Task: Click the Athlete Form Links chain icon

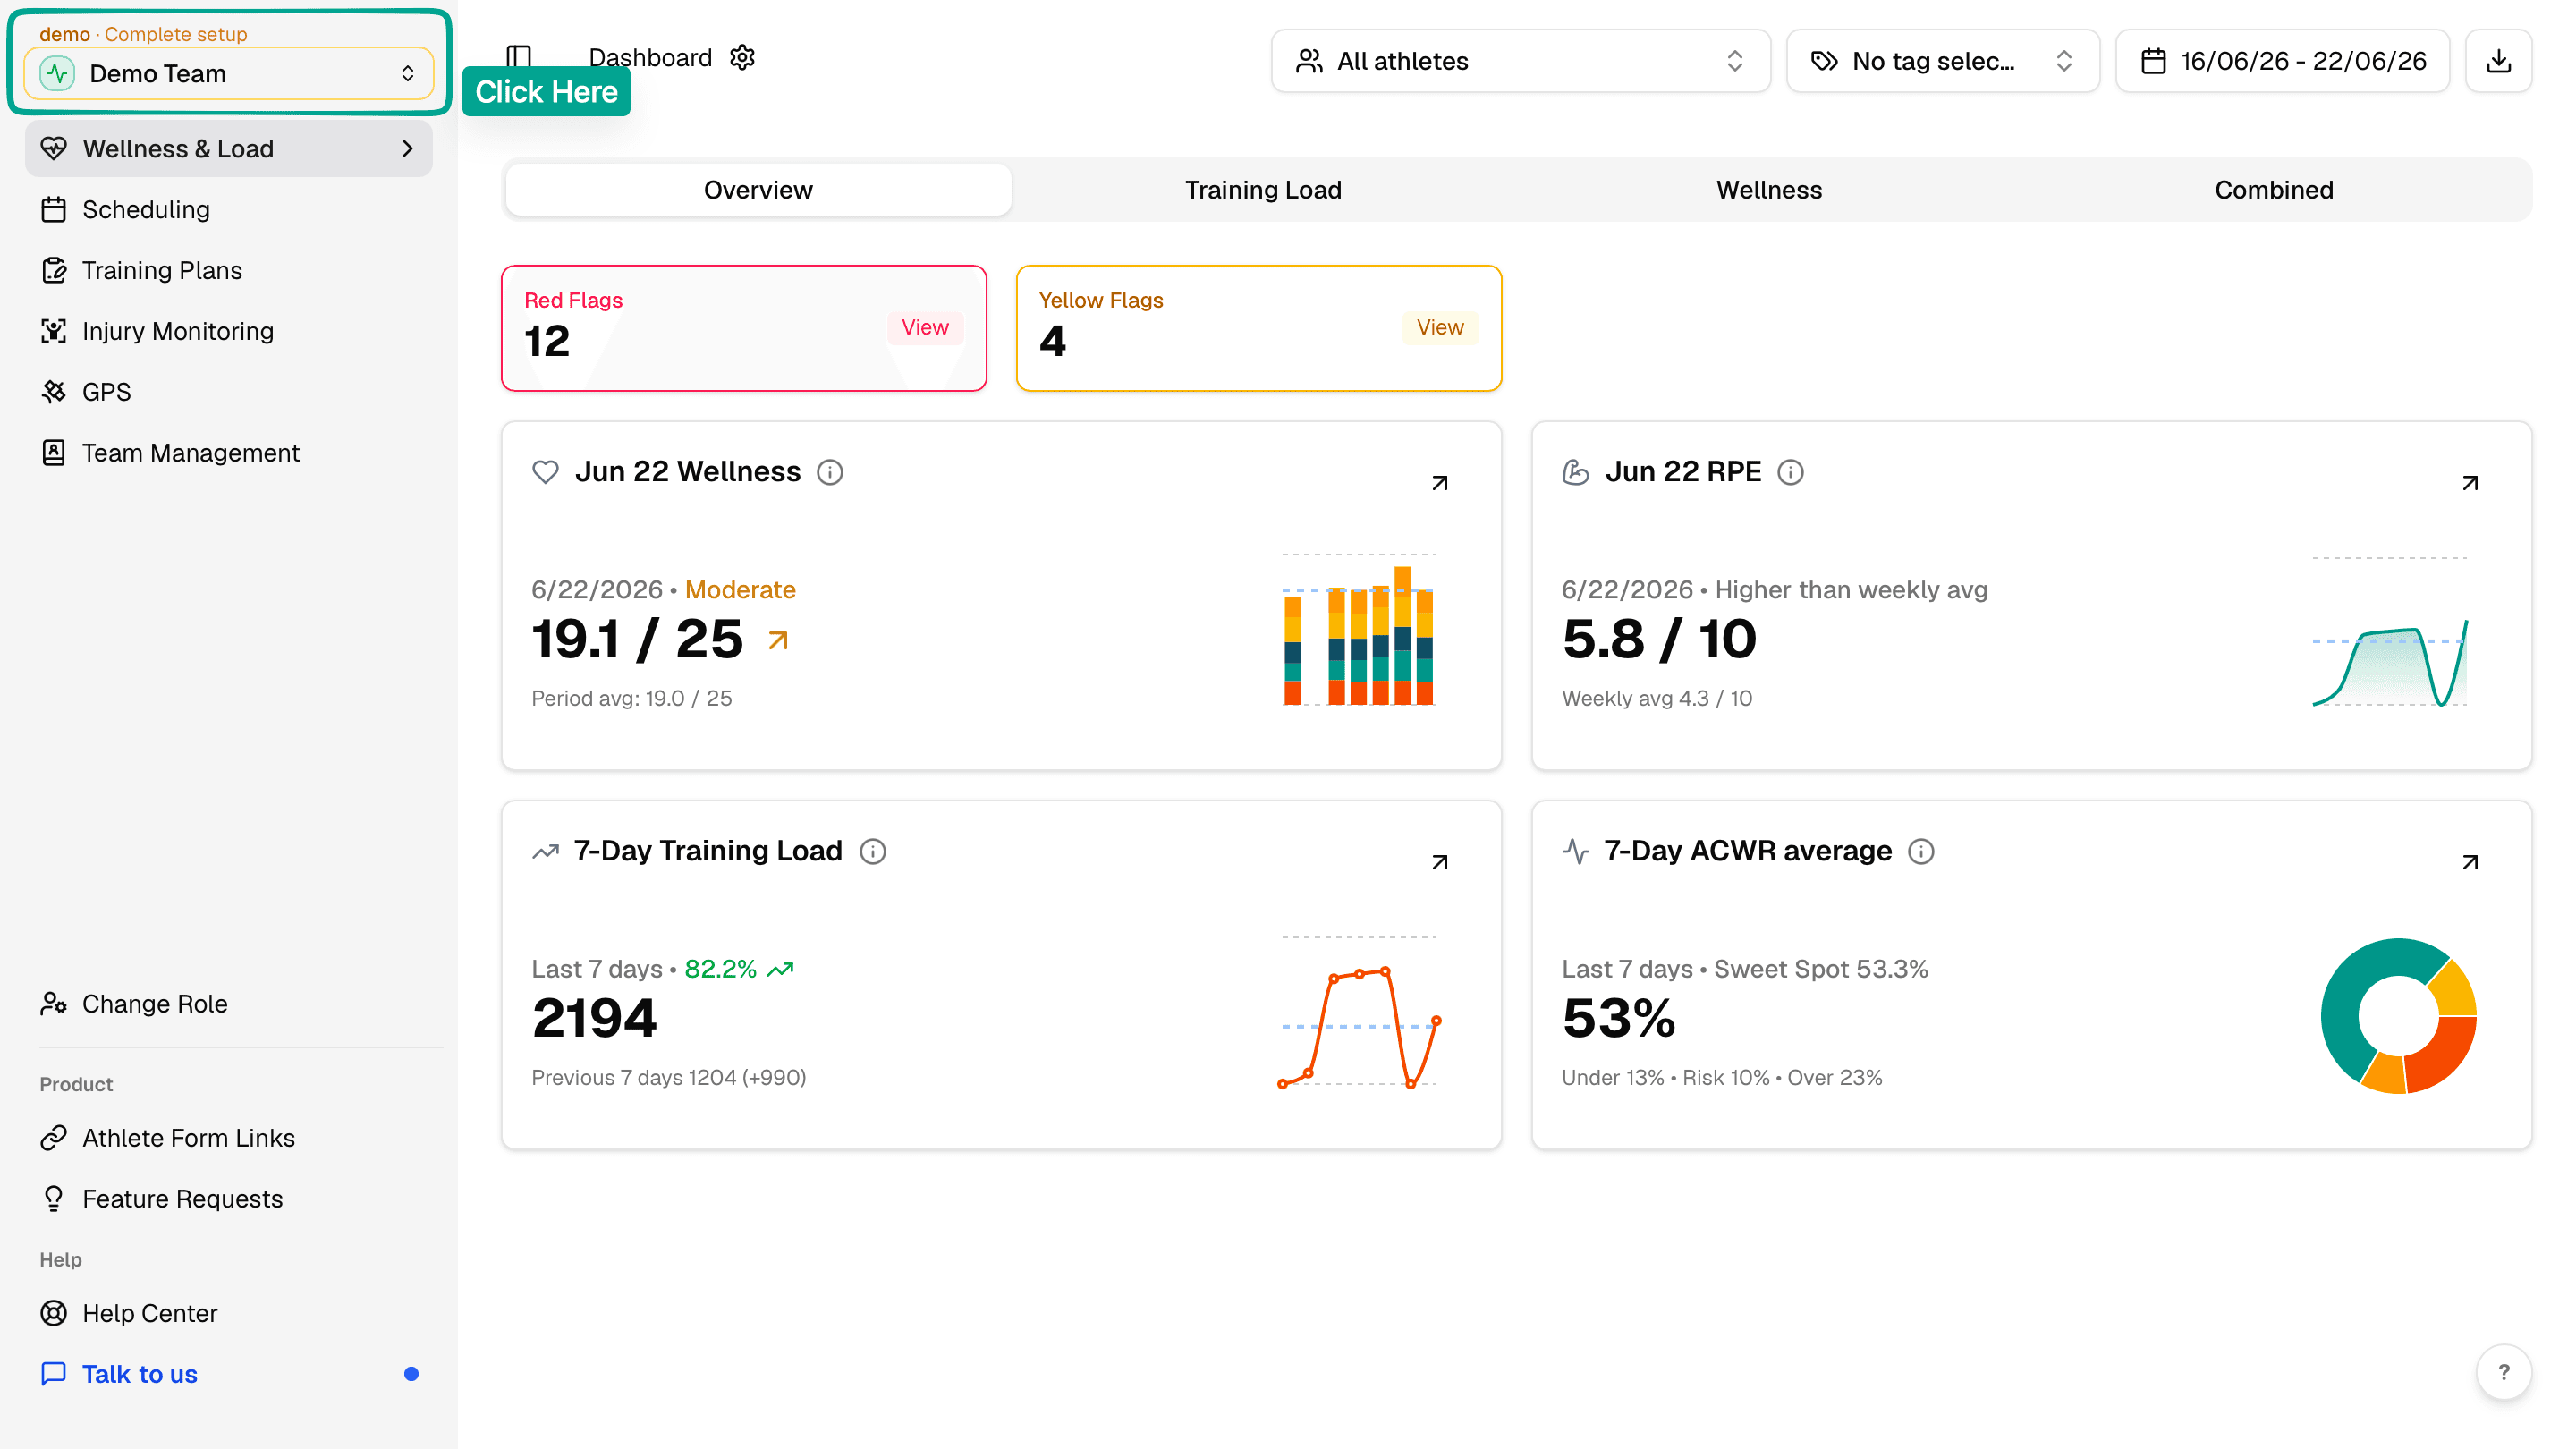Action: click(x=54, y=1138)
